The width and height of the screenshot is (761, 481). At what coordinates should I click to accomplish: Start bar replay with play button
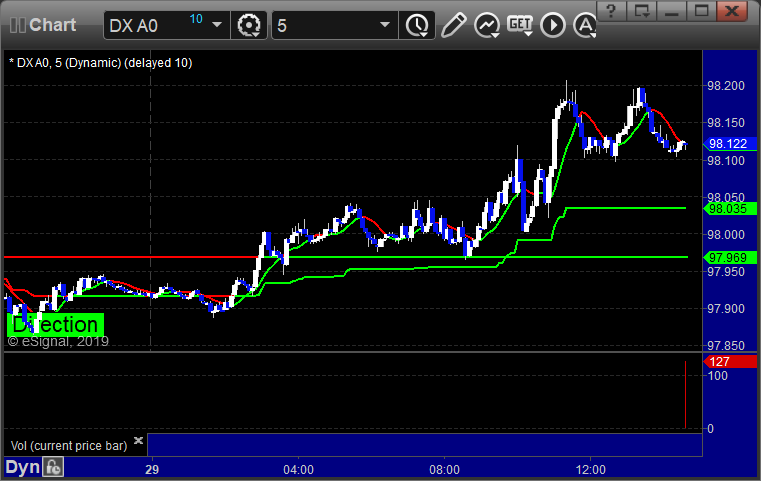pyautogui.click(x=553, y=25)
